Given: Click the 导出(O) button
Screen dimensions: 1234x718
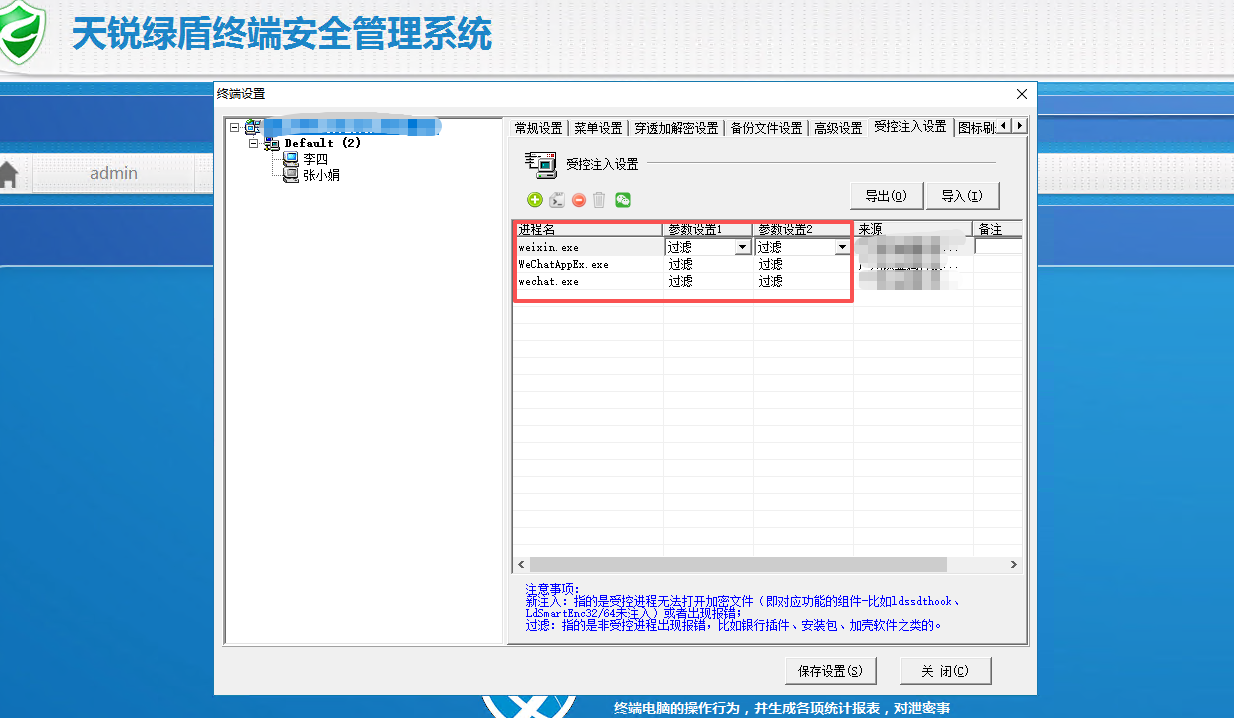Looking at the screenshot, I should point(885,196).
